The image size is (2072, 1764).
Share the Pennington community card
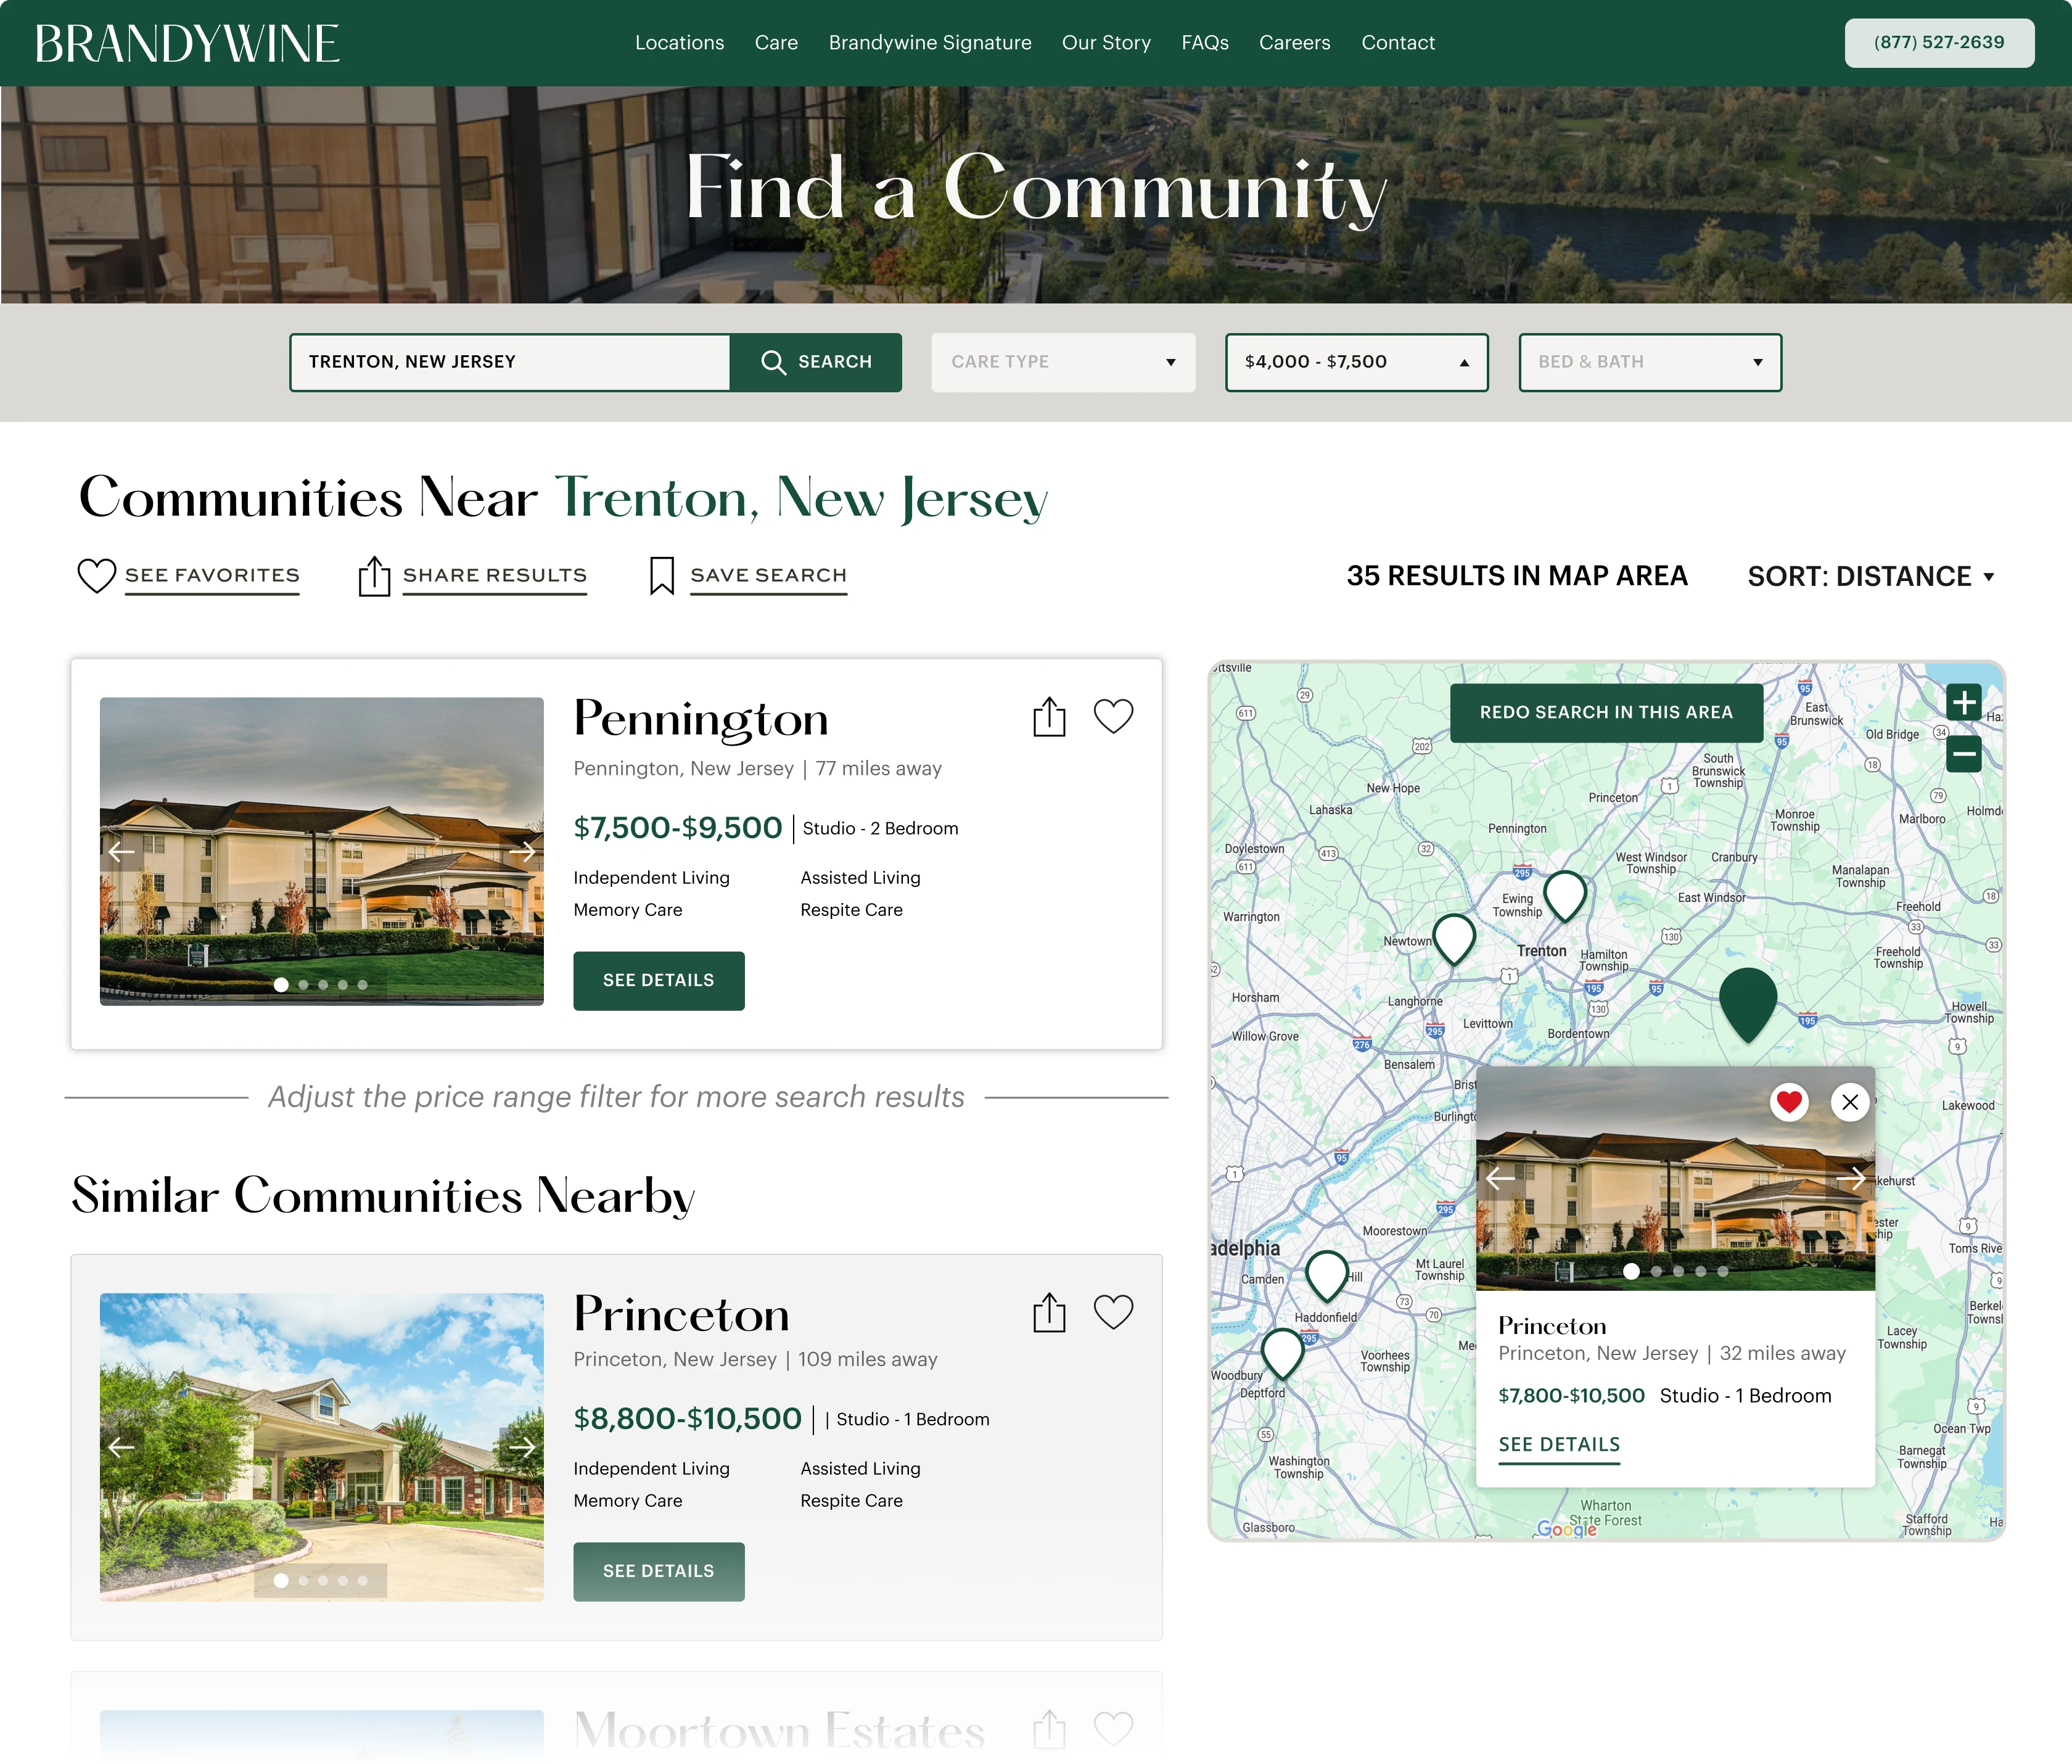[1049, 716]
